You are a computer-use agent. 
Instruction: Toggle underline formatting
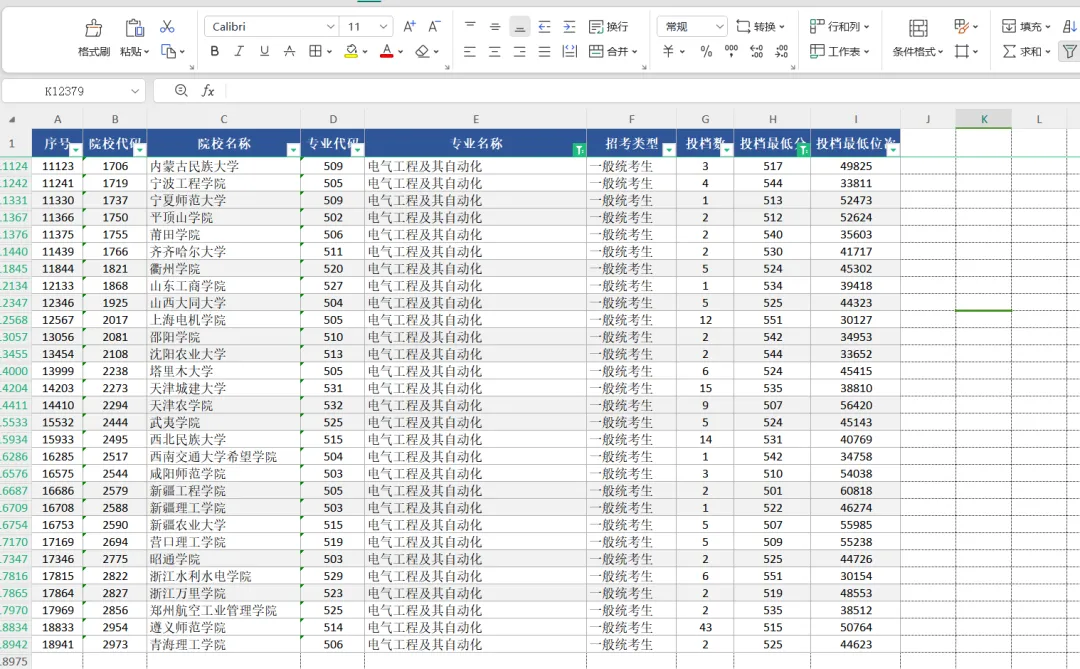[x=264, y=51]
